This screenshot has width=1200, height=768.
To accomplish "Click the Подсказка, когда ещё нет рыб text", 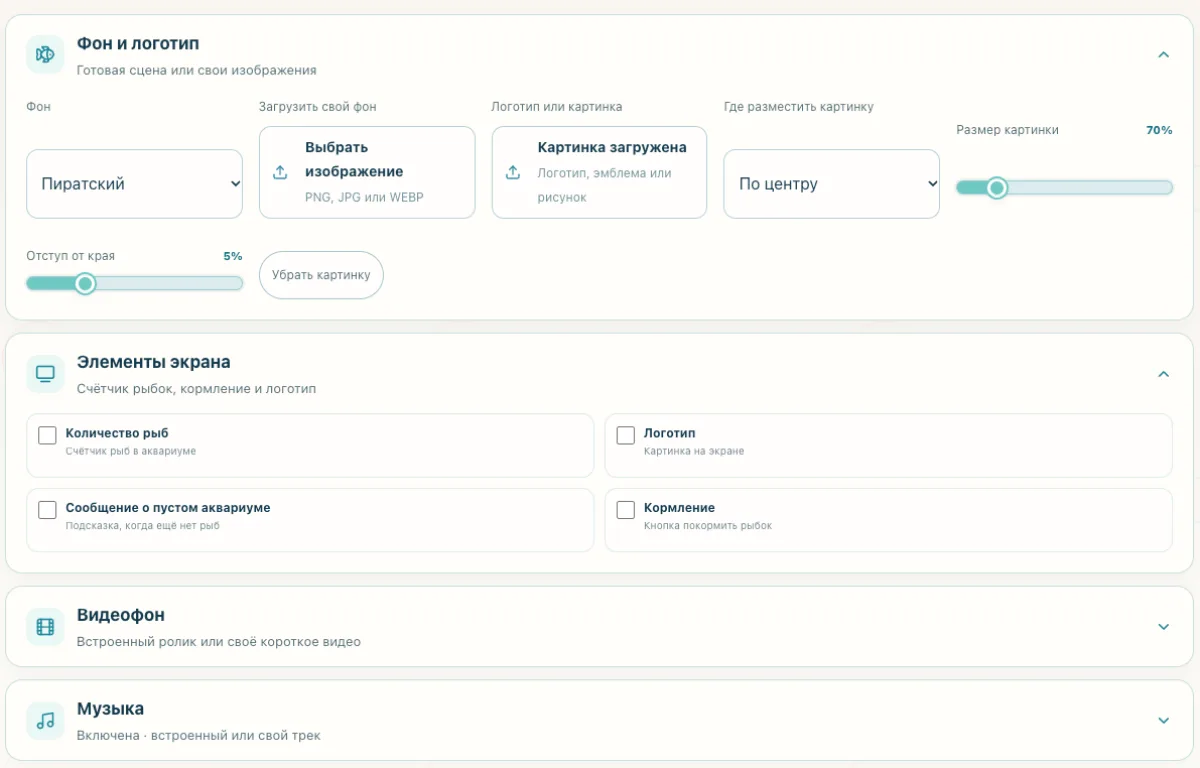I will (x=143, y=526).
